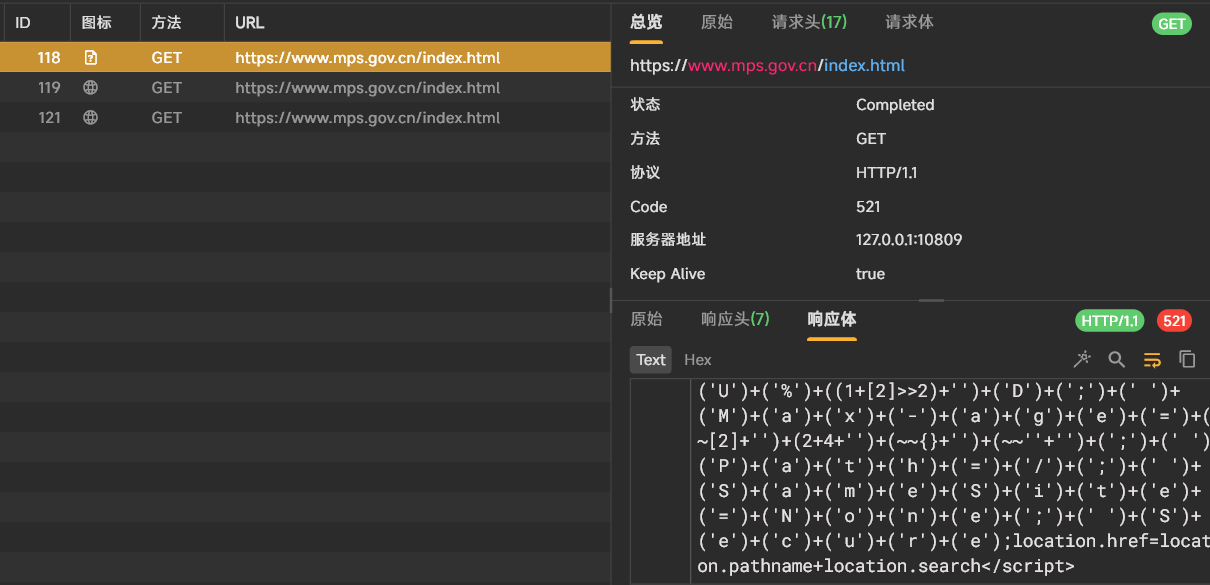Image resolution: width=1210 pixels, height=585 pixels.
Task: Click the vertical panel splitter handle
Action: (611, 300)
